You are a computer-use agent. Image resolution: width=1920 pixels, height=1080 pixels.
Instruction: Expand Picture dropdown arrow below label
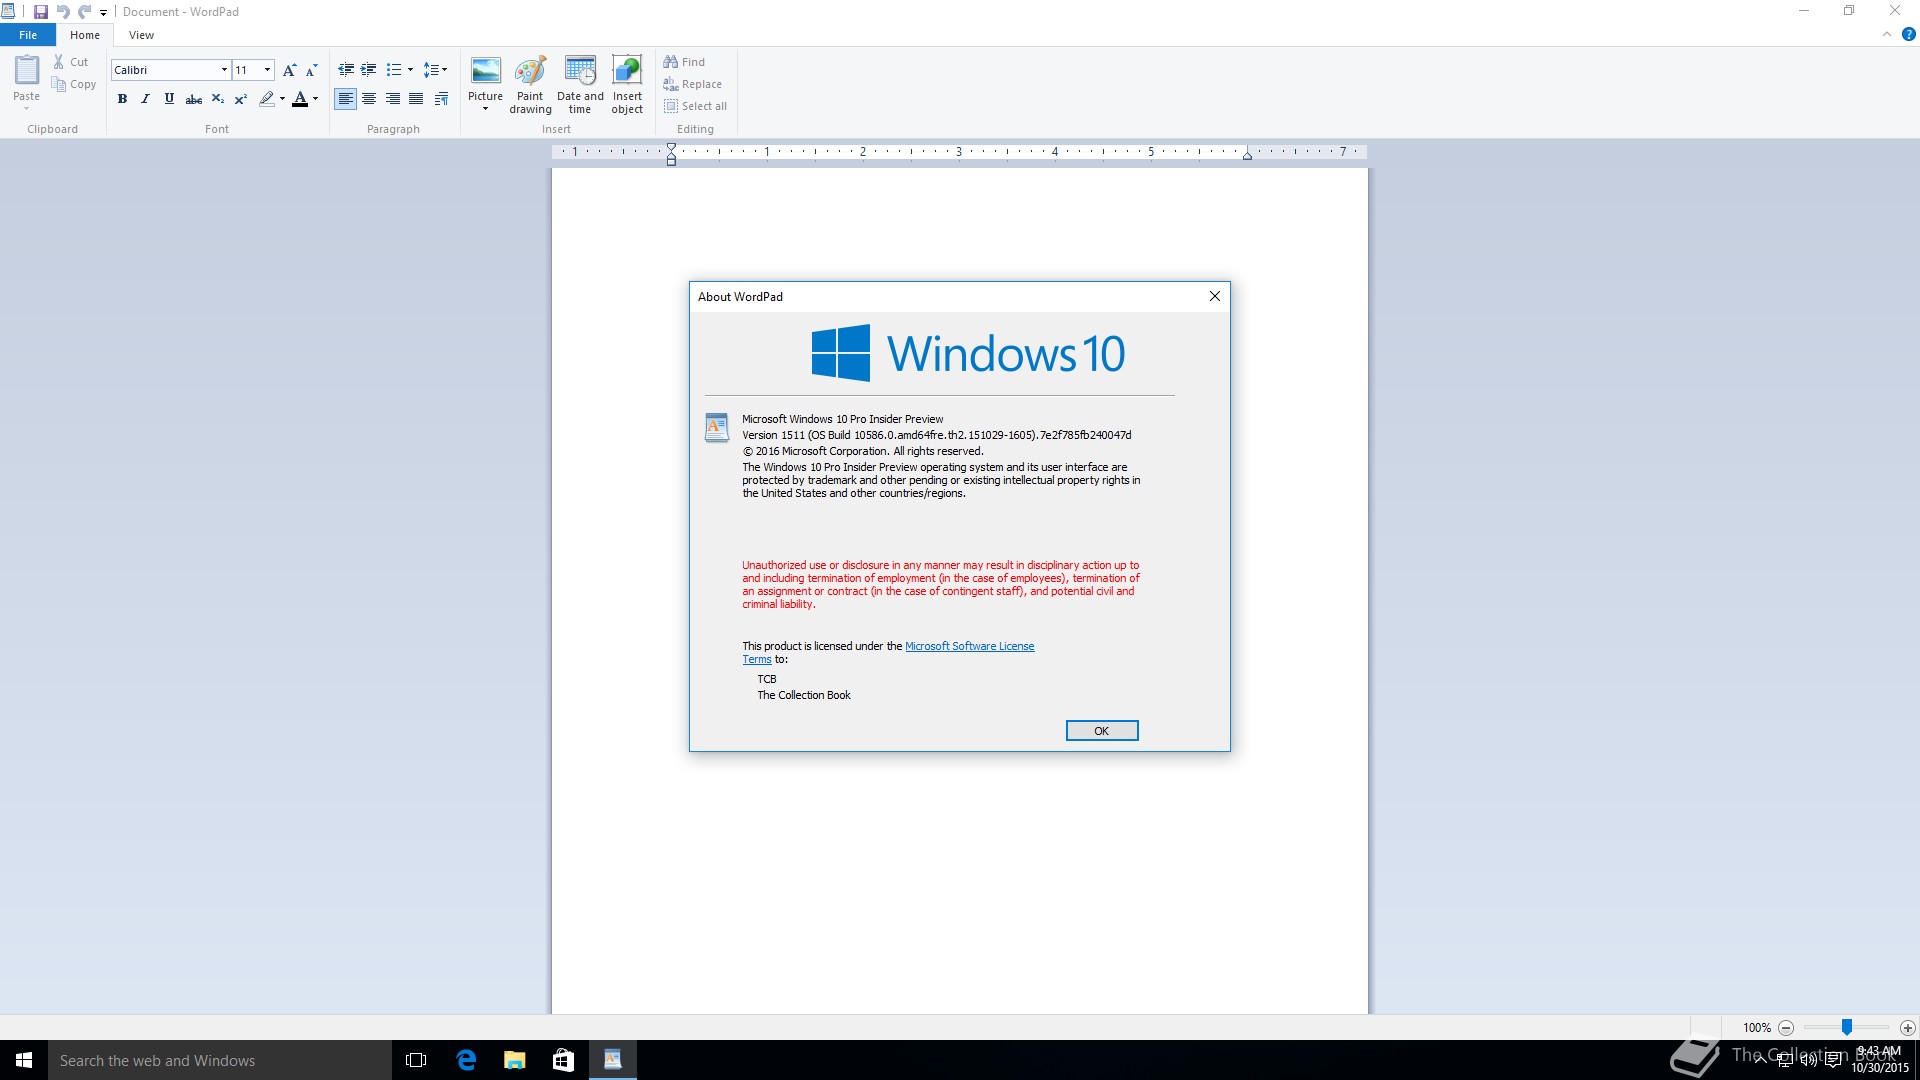[x=485, y=109]
